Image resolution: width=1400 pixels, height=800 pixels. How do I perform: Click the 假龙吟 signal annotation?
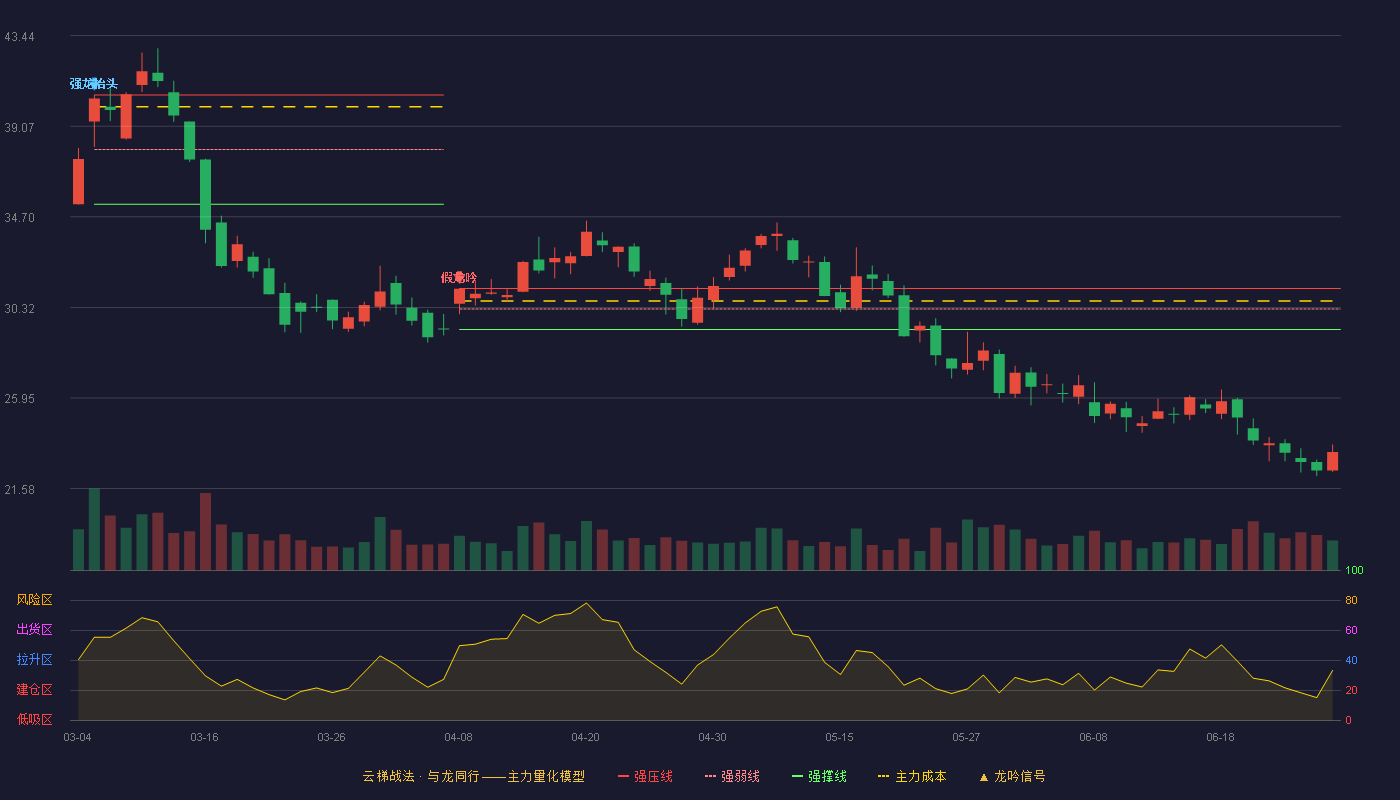459,277
